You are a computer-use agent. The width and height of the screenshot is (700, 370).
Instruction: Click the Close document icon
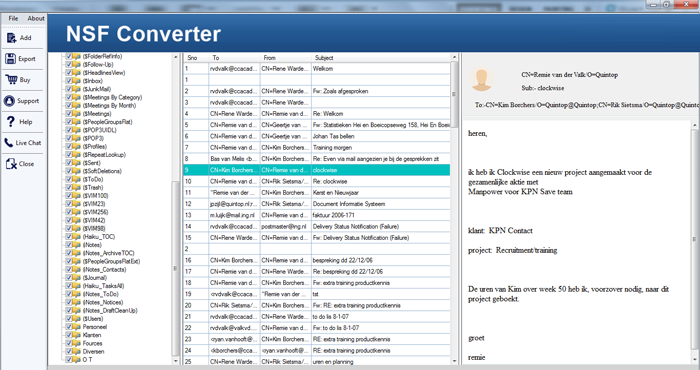pos(11,164)
